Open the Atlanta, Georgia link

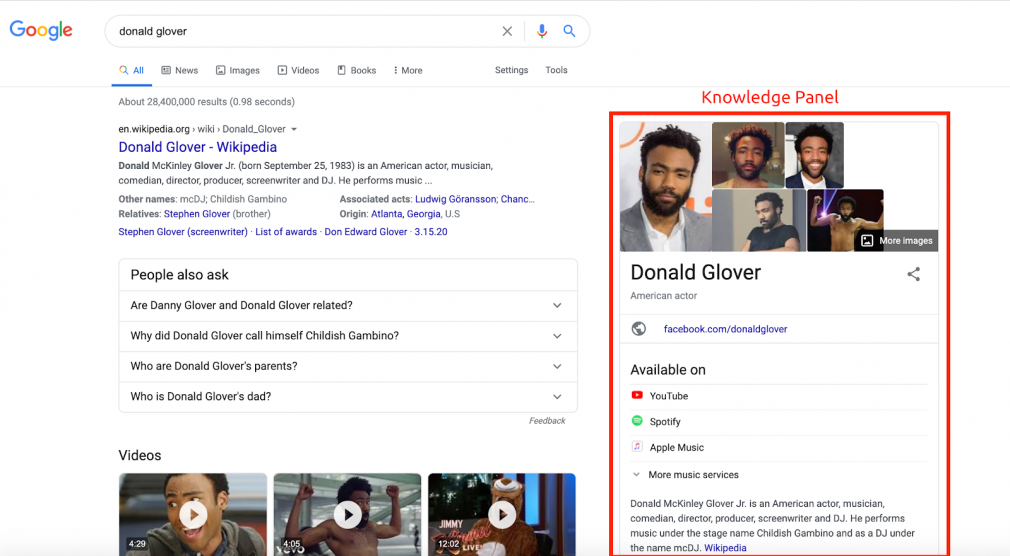tap(406, 214)
